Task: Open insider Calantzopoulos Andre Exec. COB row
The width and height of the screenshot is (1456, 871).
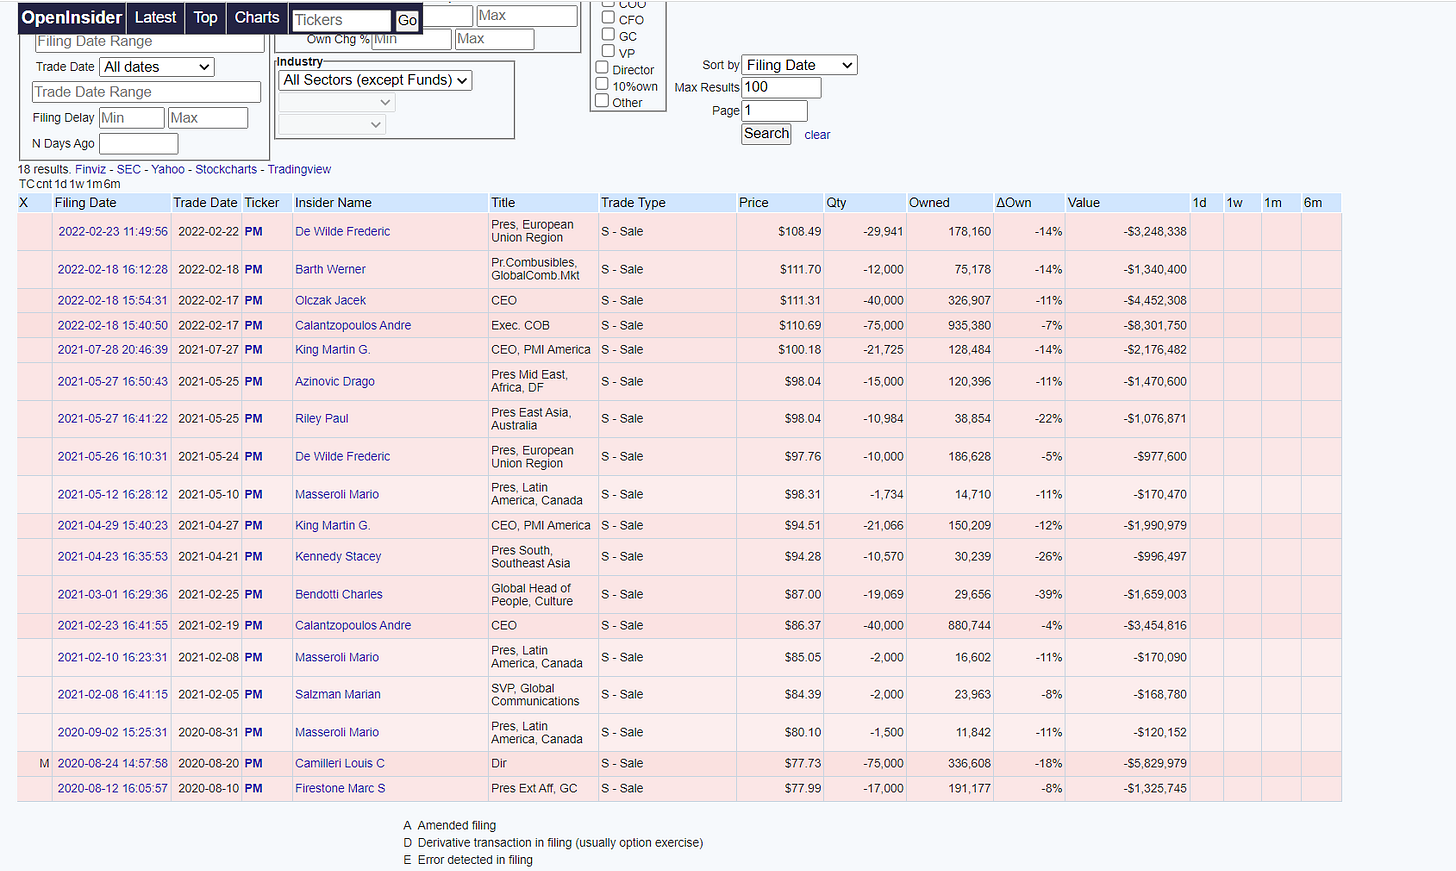Action: (353, 325)
